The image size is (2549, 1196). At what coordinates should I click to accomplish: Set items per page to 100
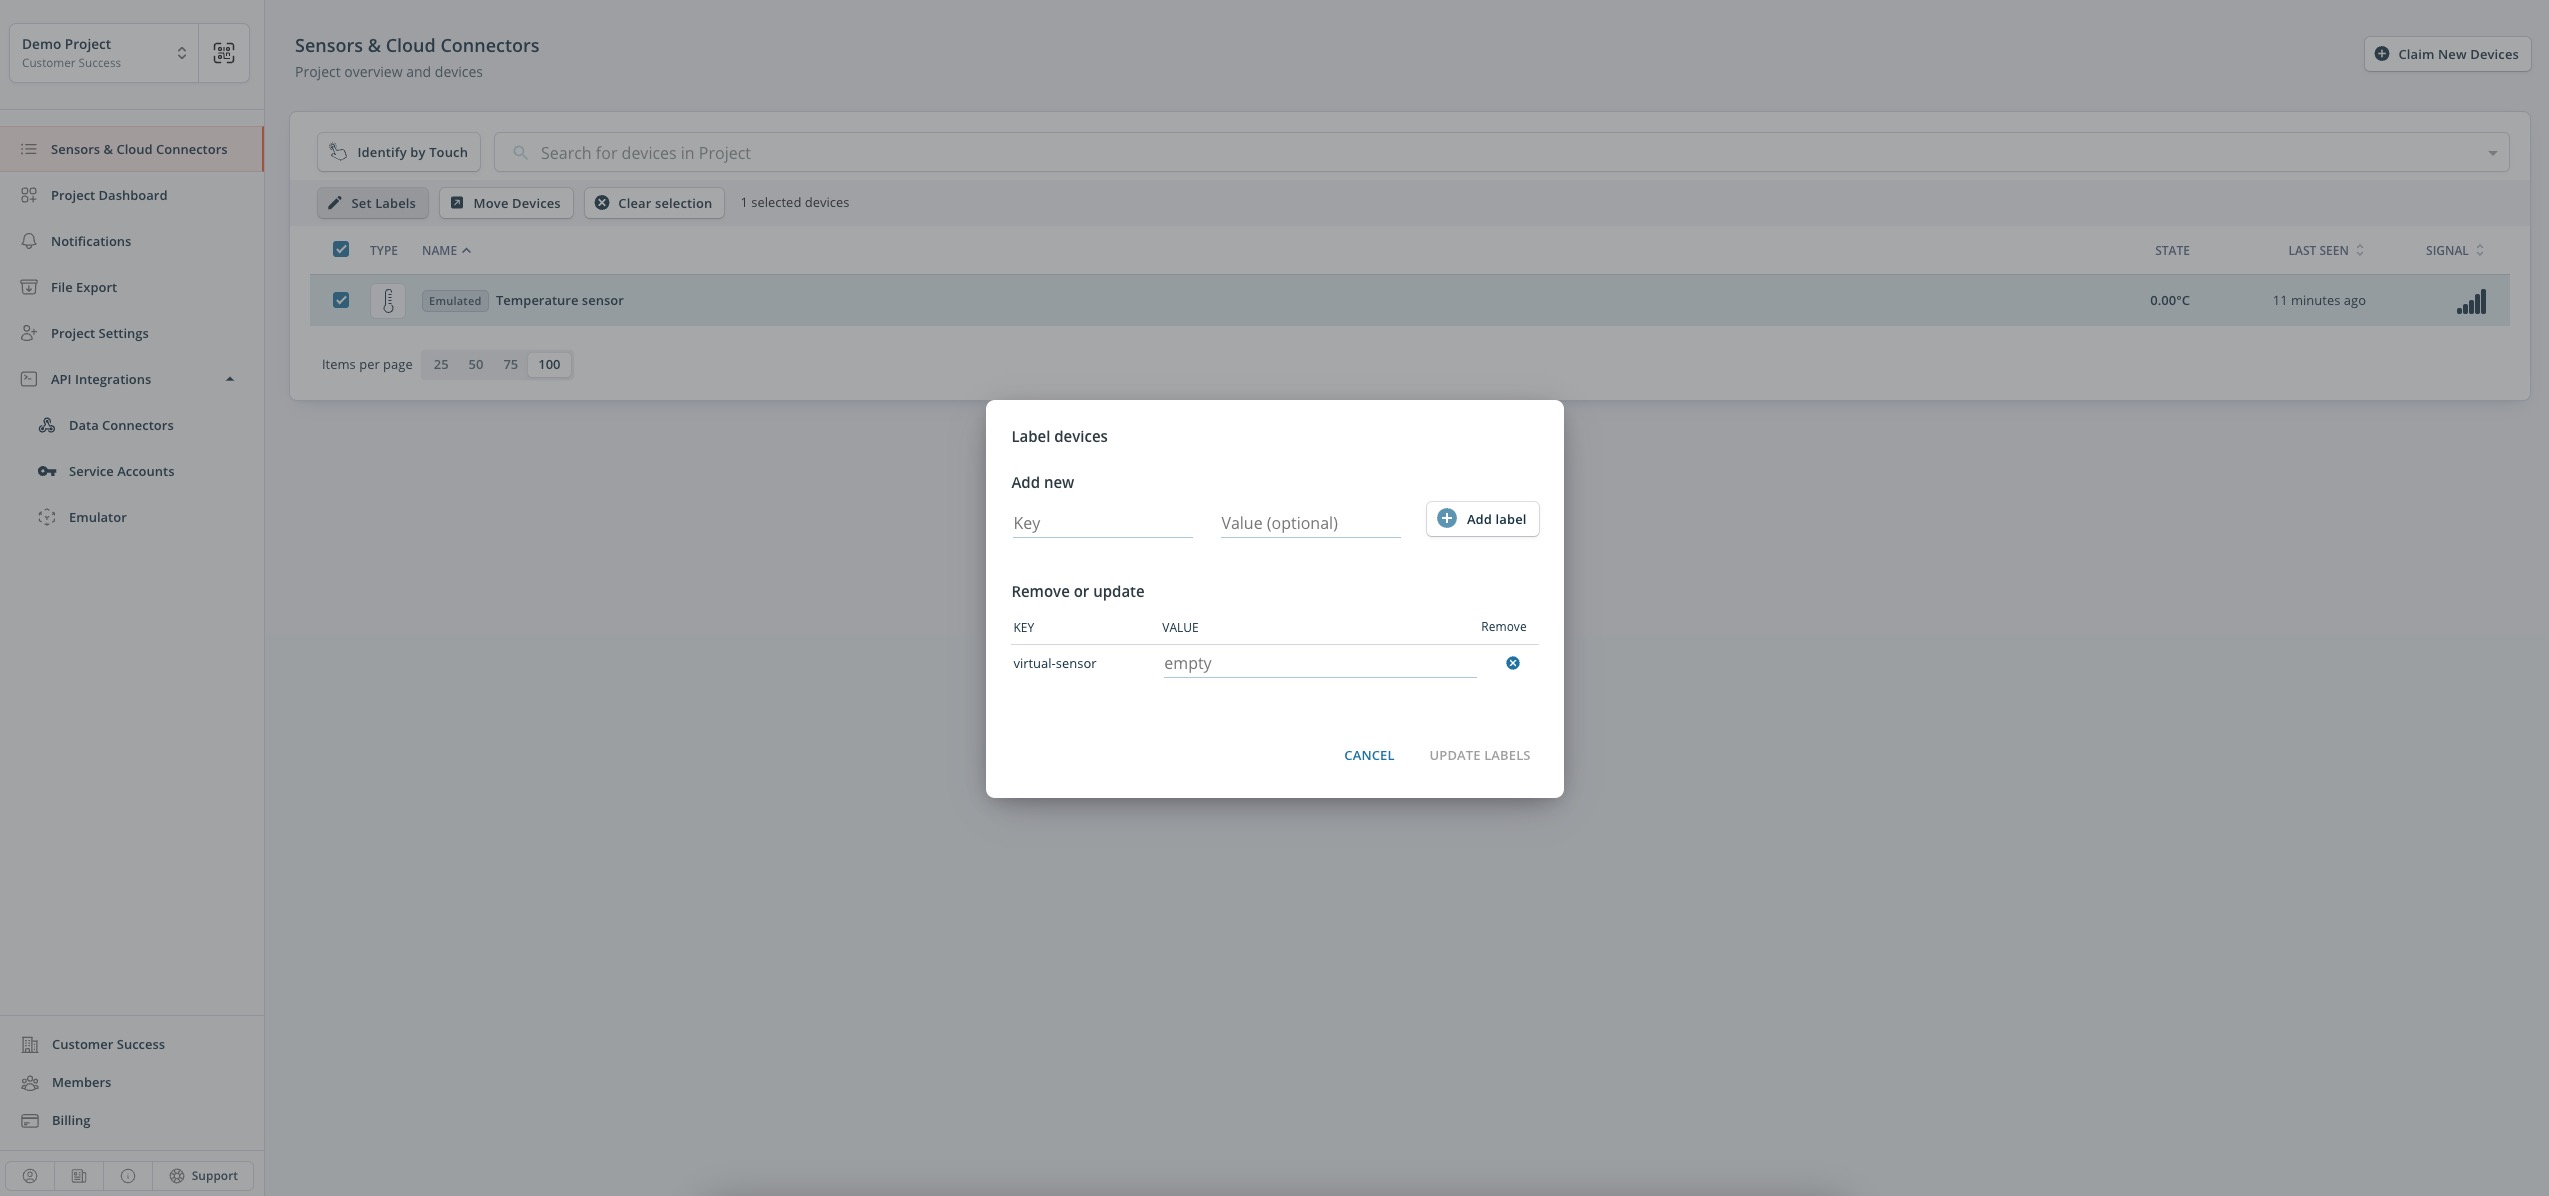pos(549,364)
